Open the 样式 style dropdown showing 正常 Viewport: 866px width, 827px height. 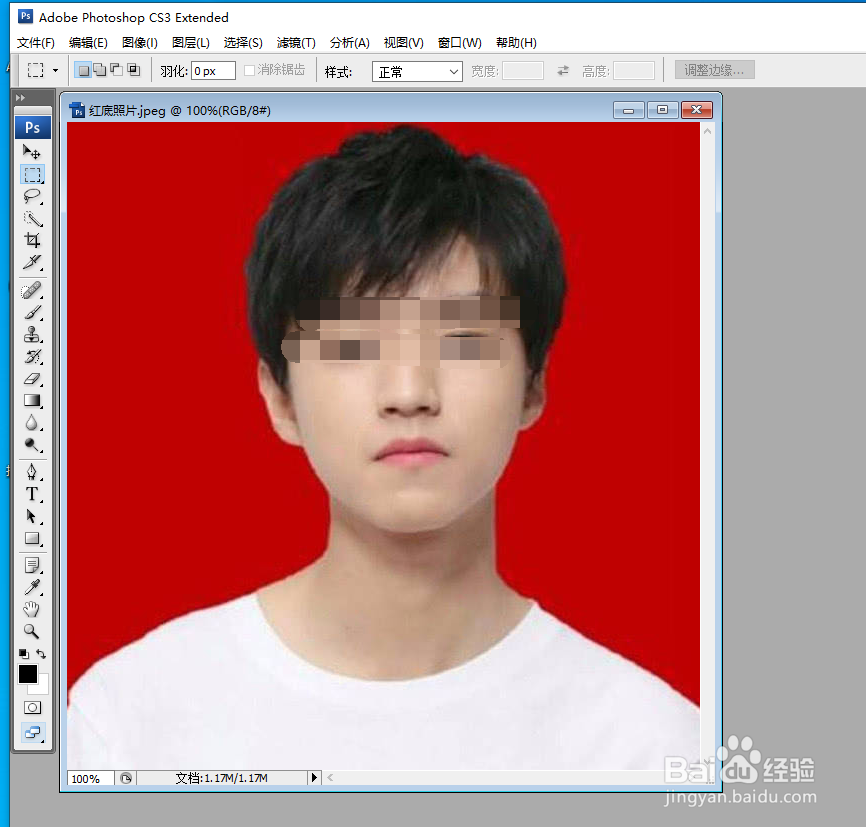pyautogui.click(x=417, y=71)
